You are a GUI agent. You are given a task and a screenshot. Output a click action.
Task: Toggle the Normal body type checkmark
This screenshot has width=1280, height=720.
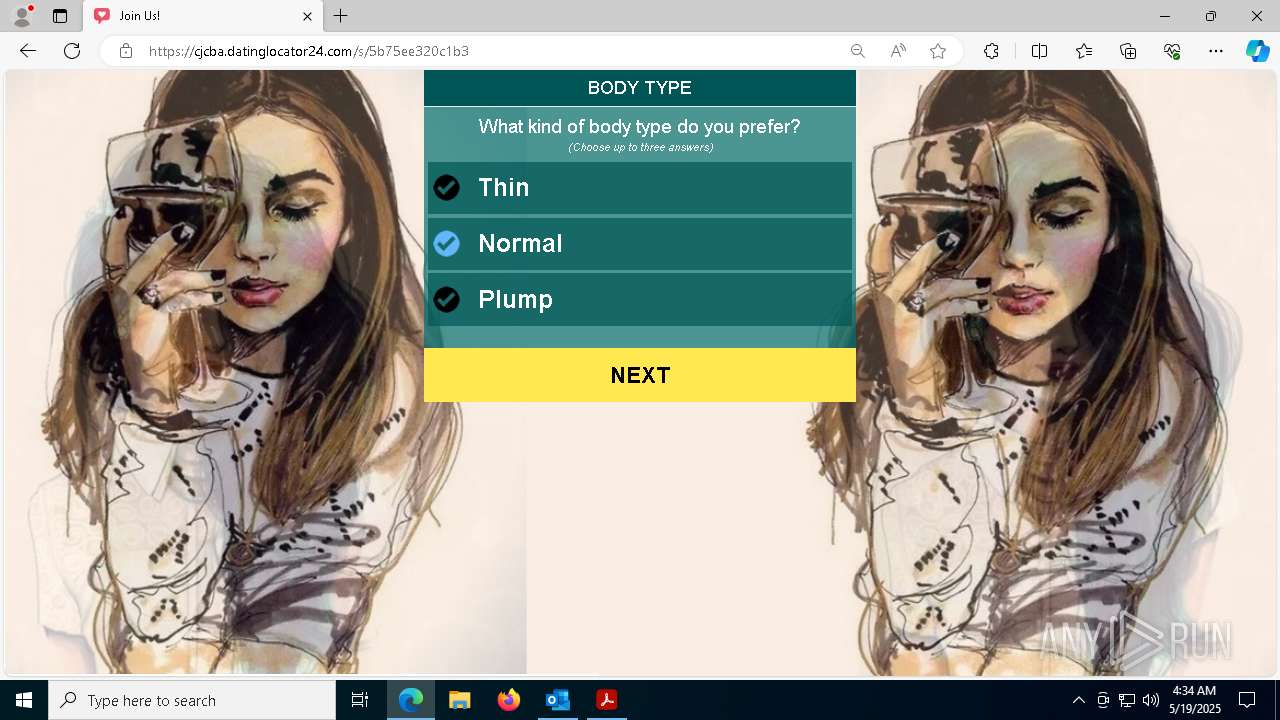[x=447, y=244]
